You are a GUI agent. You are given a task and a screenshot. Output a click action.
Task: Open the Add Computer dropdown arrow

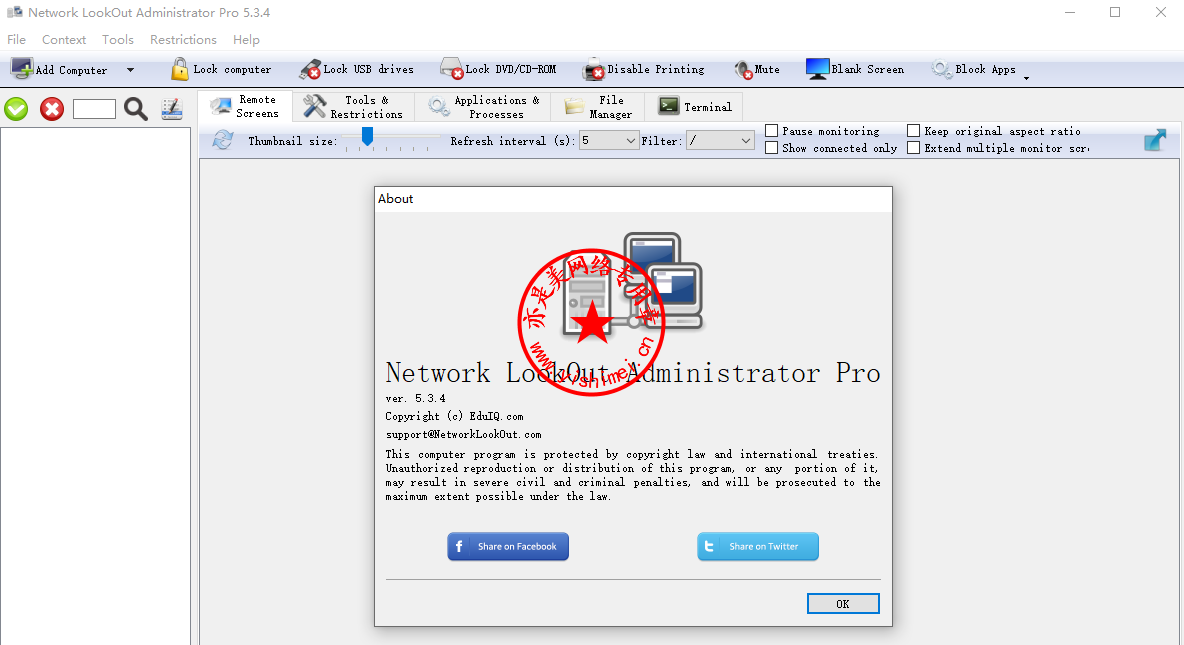pyautogui.click(x=131, y=70)
